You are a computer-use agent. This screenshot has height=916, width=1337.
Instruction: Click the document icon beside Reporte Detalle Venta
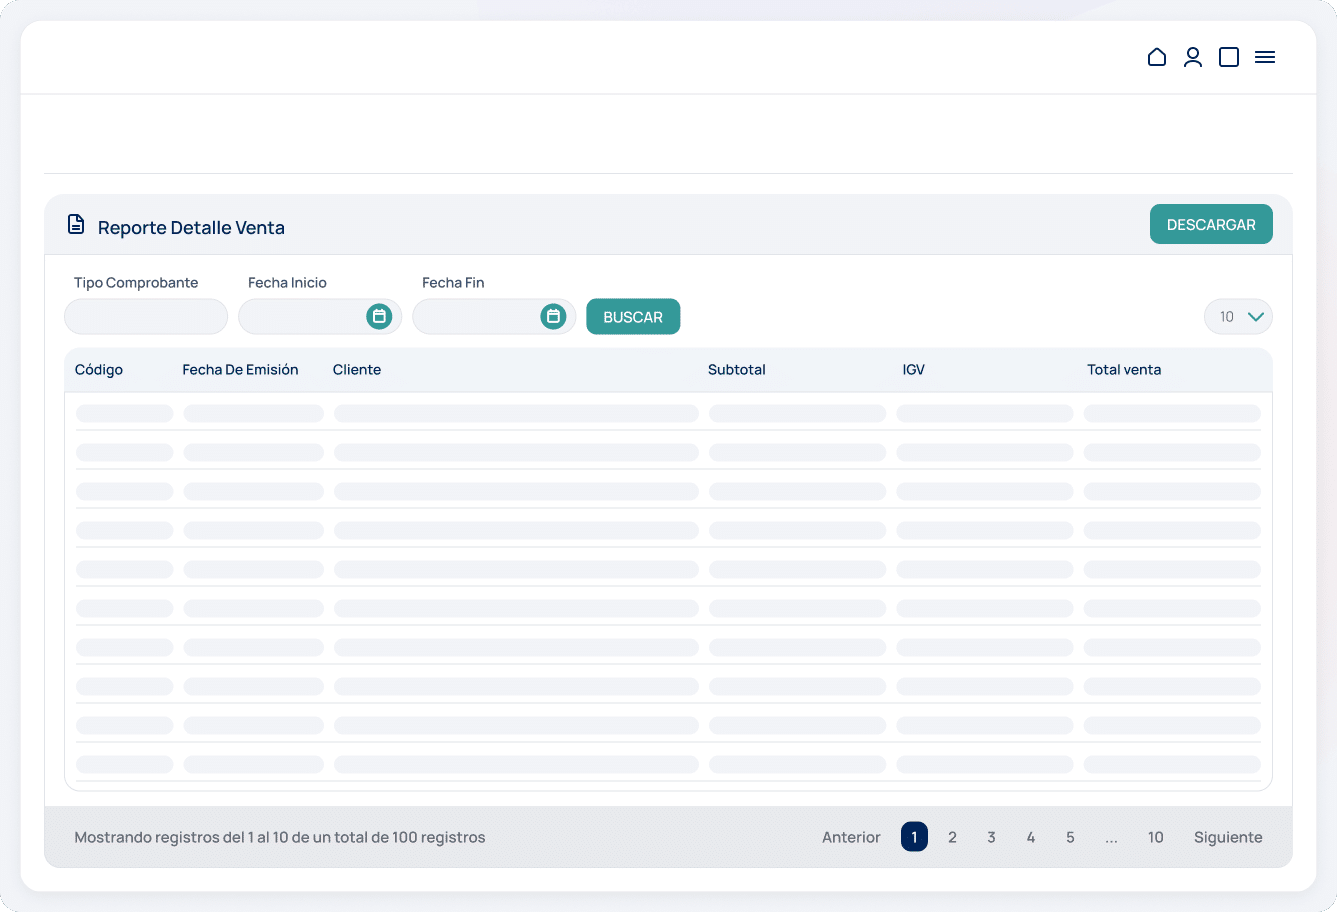[76, 224]
